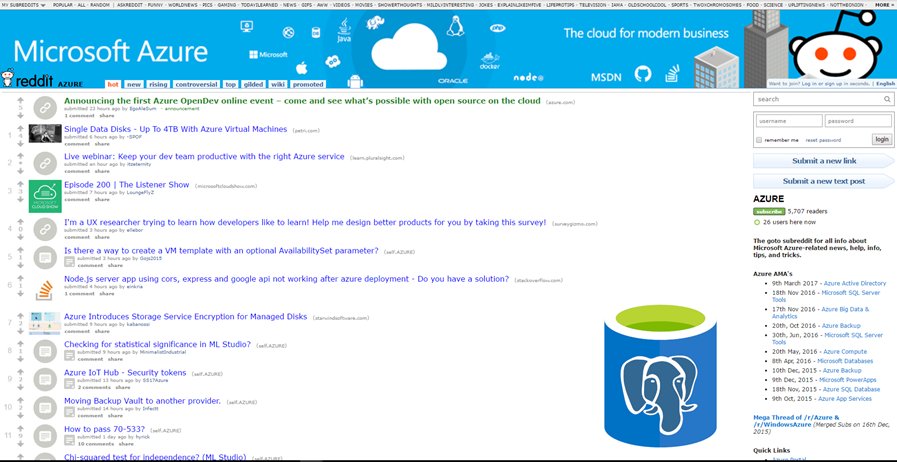Click the search magnifier icon

coord(887,99)
